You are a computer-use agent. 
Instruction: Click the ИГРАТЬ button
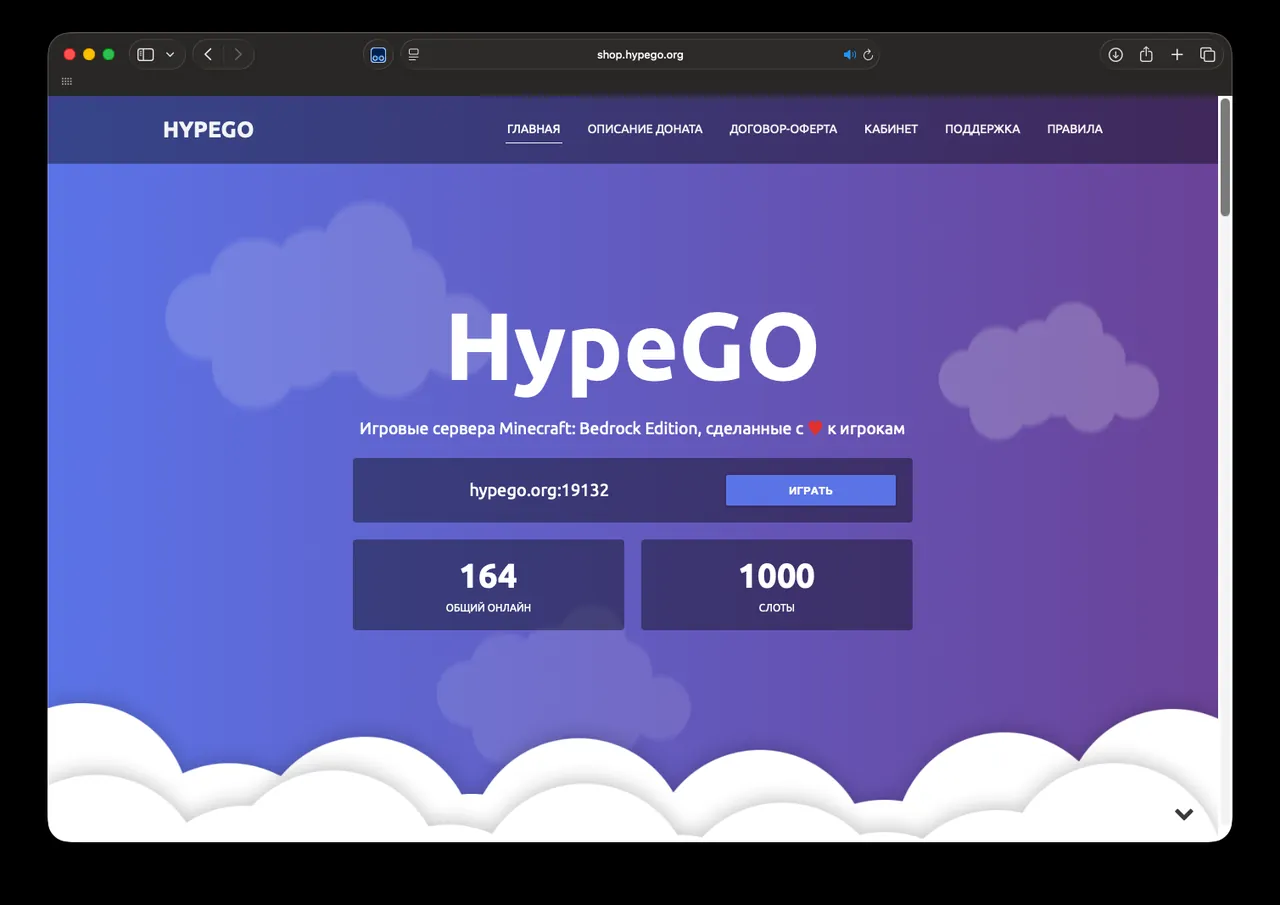point(810,490)
